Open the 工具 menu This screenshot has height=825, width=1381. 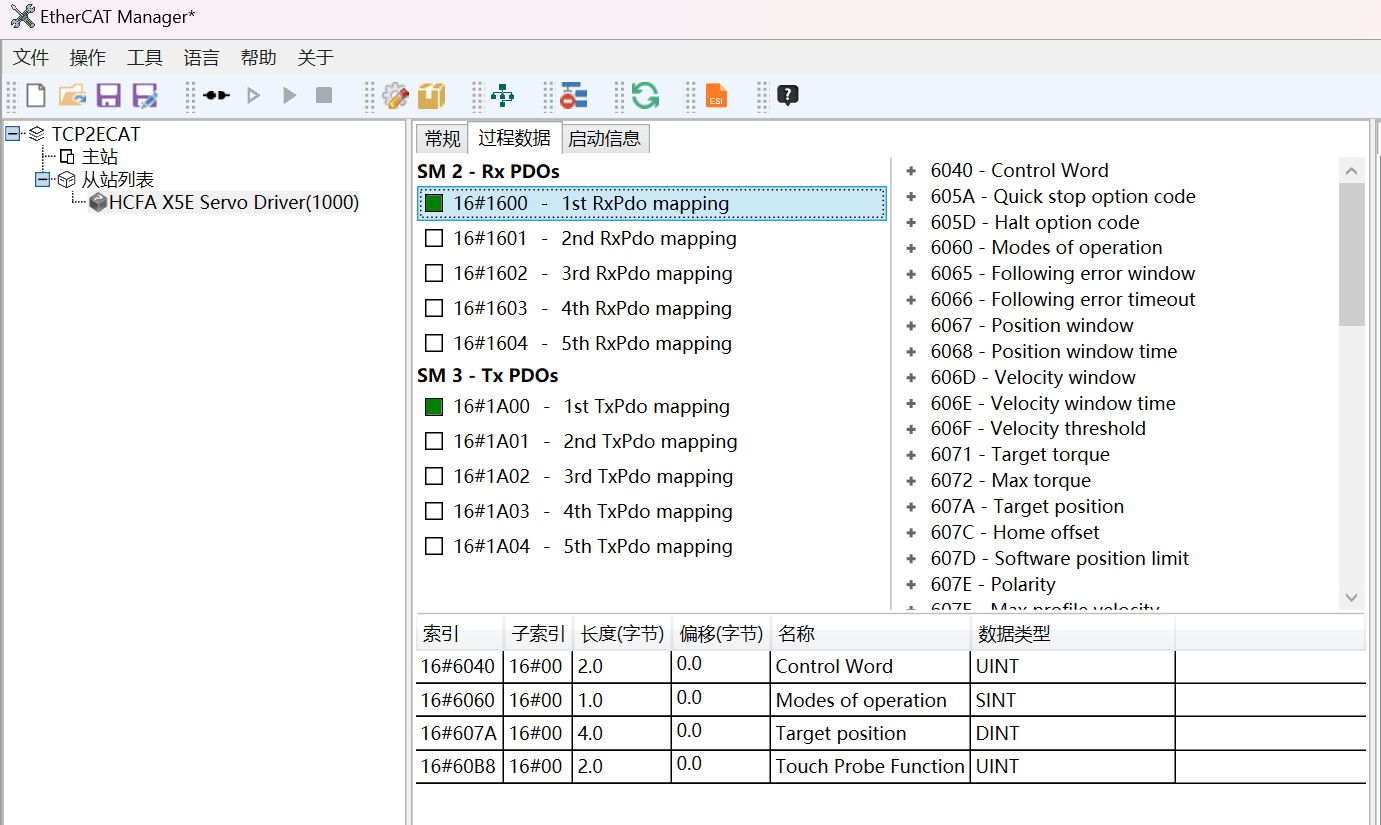click(x=145, y=58)
